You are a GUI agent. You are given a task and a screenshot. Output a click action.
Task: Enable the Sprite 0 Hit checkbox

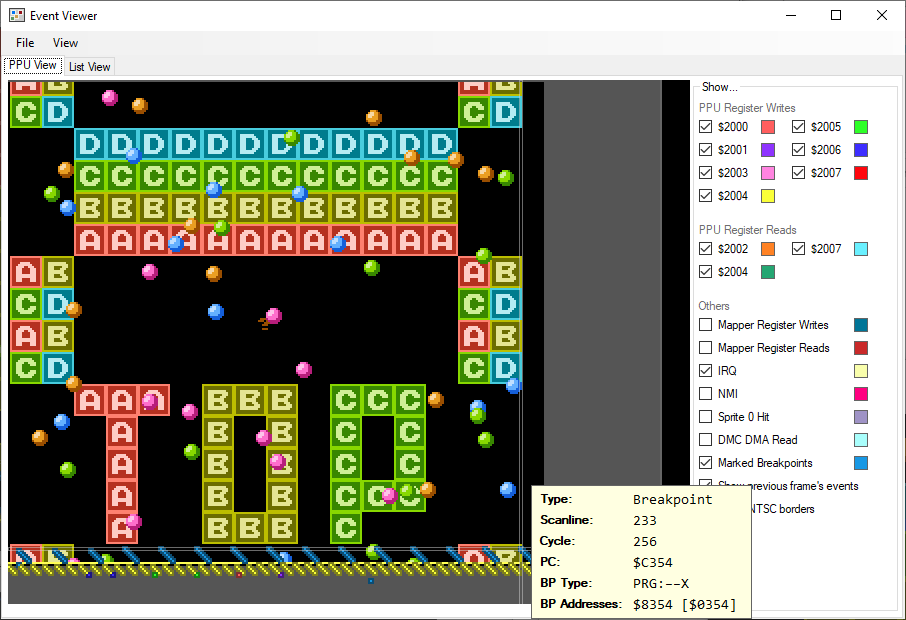(706, 417)
